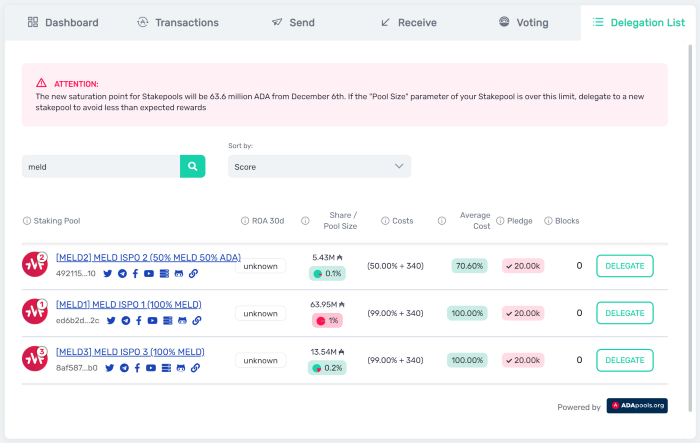Image resolution: width=700 pixels, height=443 pixels.
Task: Go to the Voting tab
Action: click(x=523, y=22)
